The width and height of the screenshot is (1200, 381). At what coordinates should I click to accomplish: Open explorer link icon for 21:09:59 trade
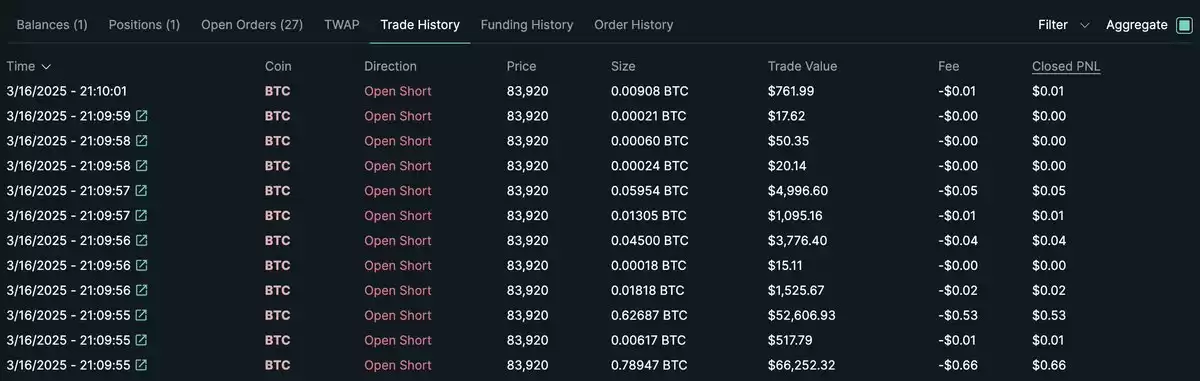tap(142, 116)
